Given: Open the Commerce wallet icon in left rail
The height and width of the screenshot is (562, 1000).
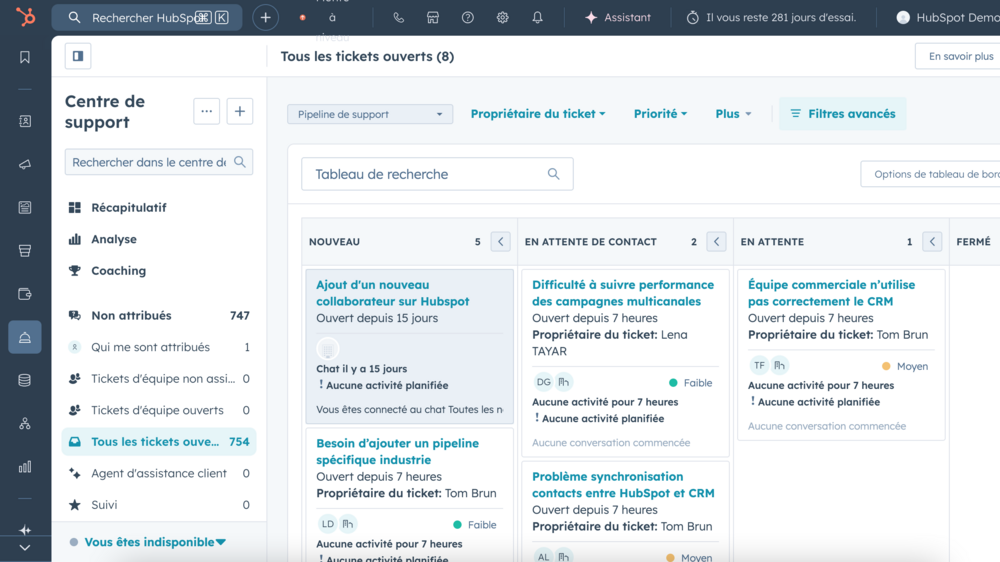Looking at the screenshot, I should pos(25,294).
